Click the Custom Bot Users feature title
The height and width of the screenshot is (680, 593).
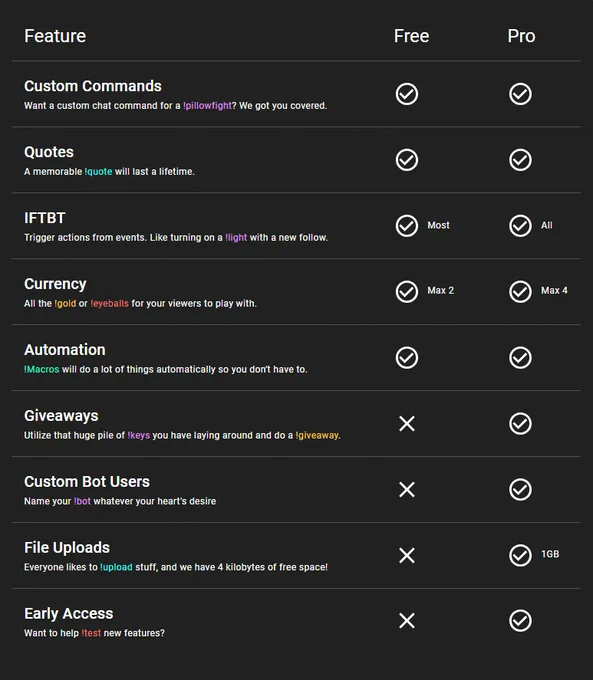[x=87, y=482]
